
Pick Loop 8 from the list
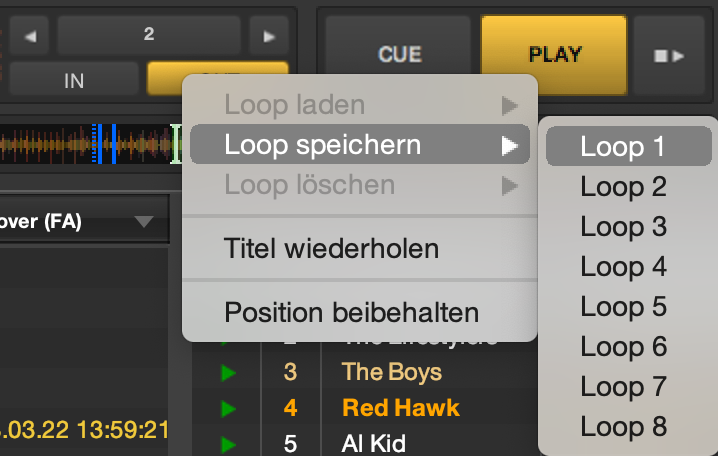point(624,427)
